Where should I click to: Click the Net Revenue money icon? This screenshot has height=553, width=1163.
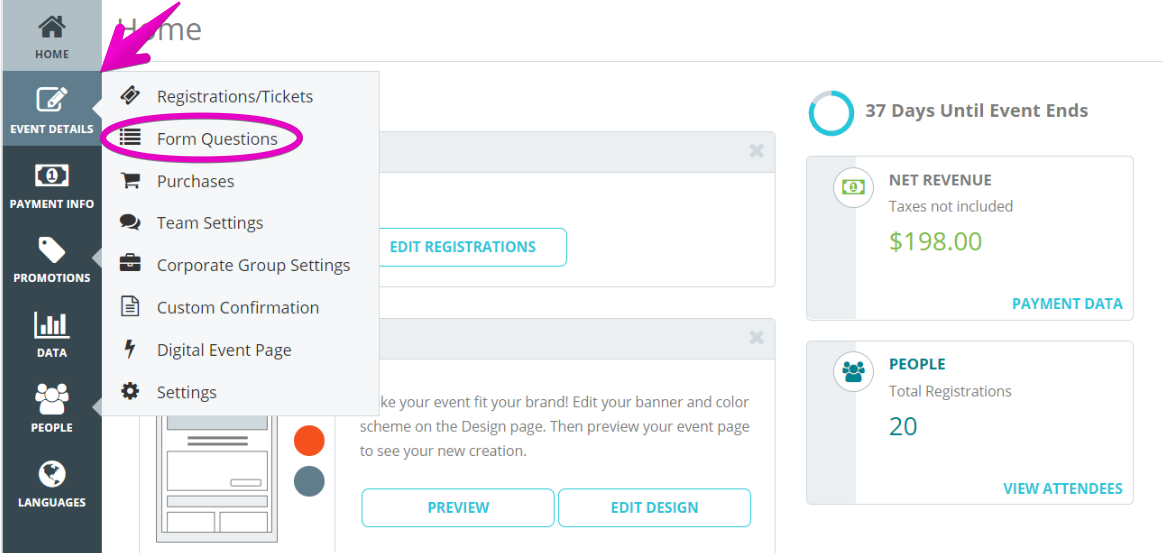tap(853, 187)
